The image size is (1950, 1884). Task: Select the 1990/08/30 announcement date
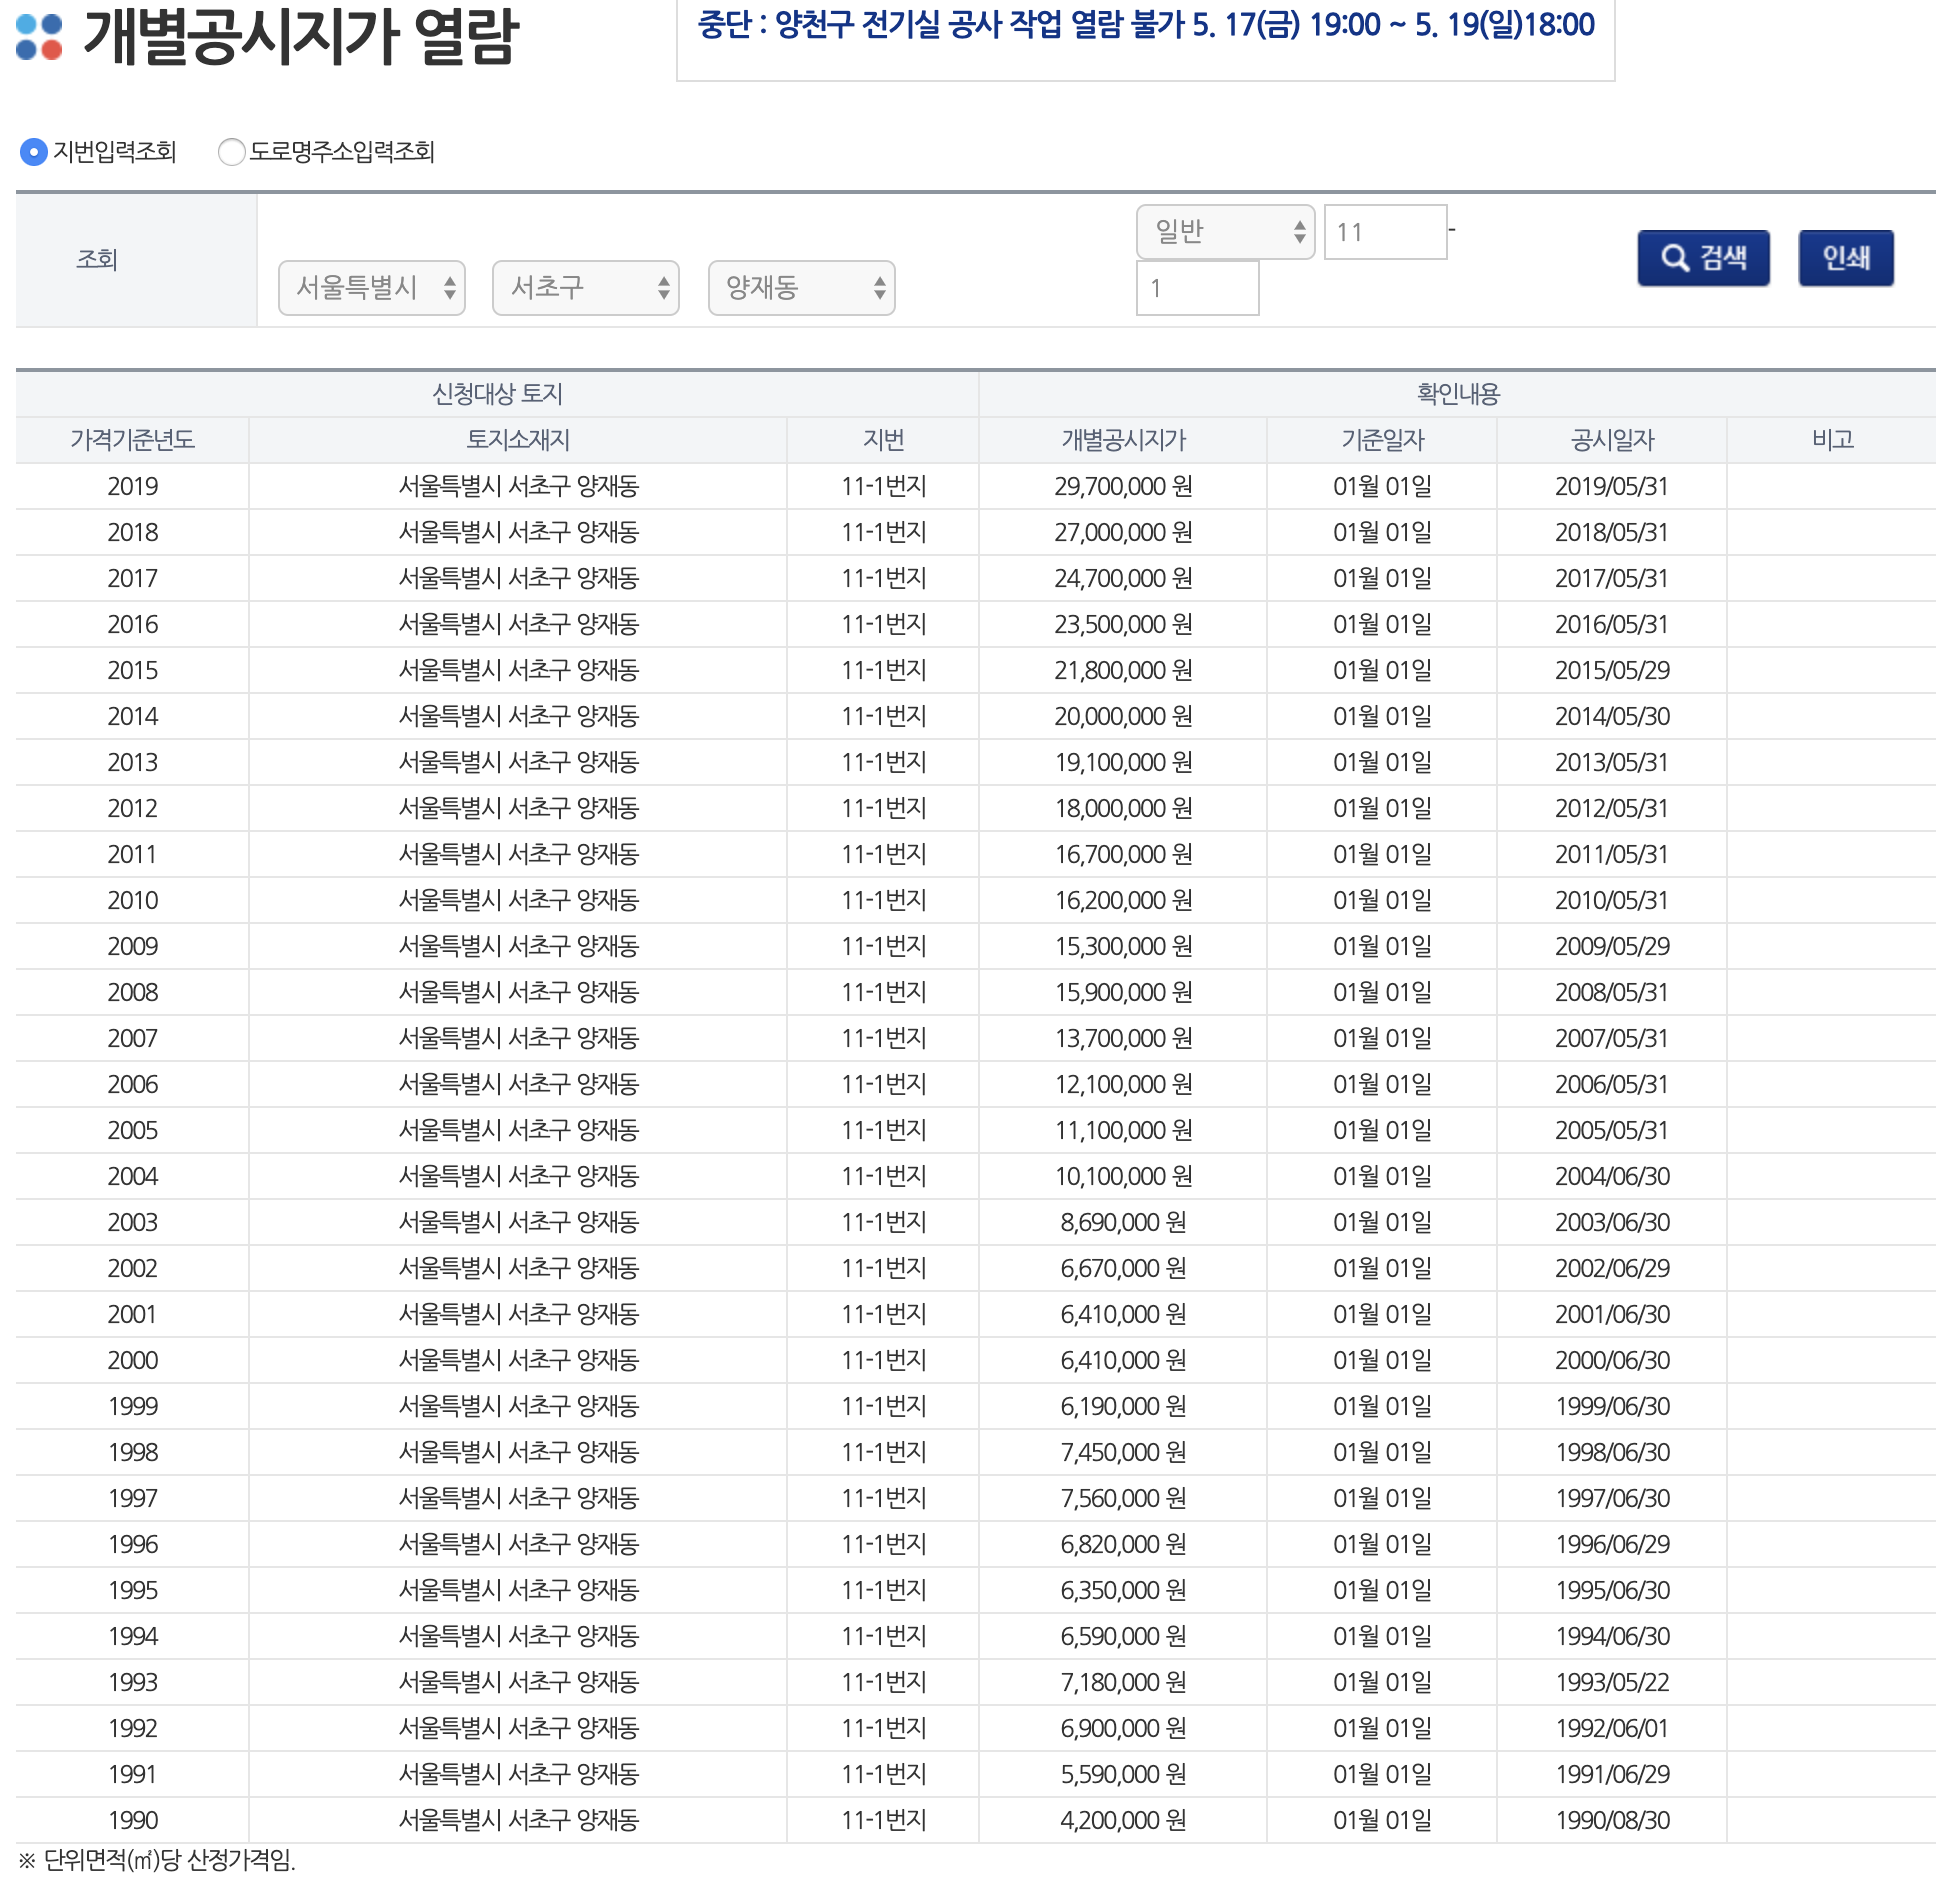1612,1820
